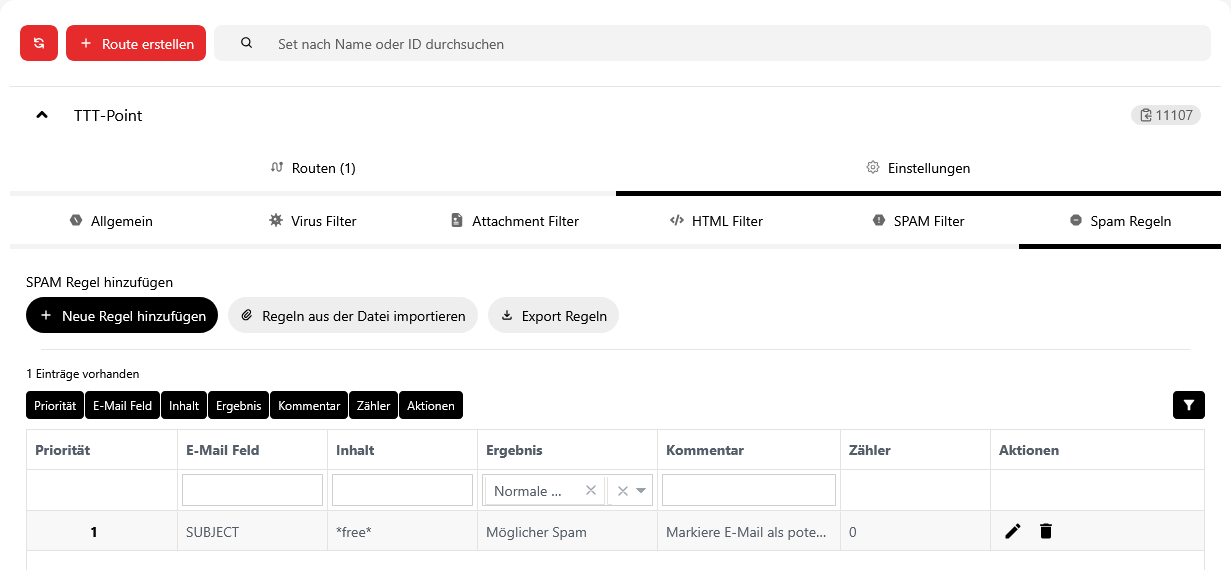Open the table filter funnel icon
Viewport: 1231px width, 570px height.
point(1188,405)
